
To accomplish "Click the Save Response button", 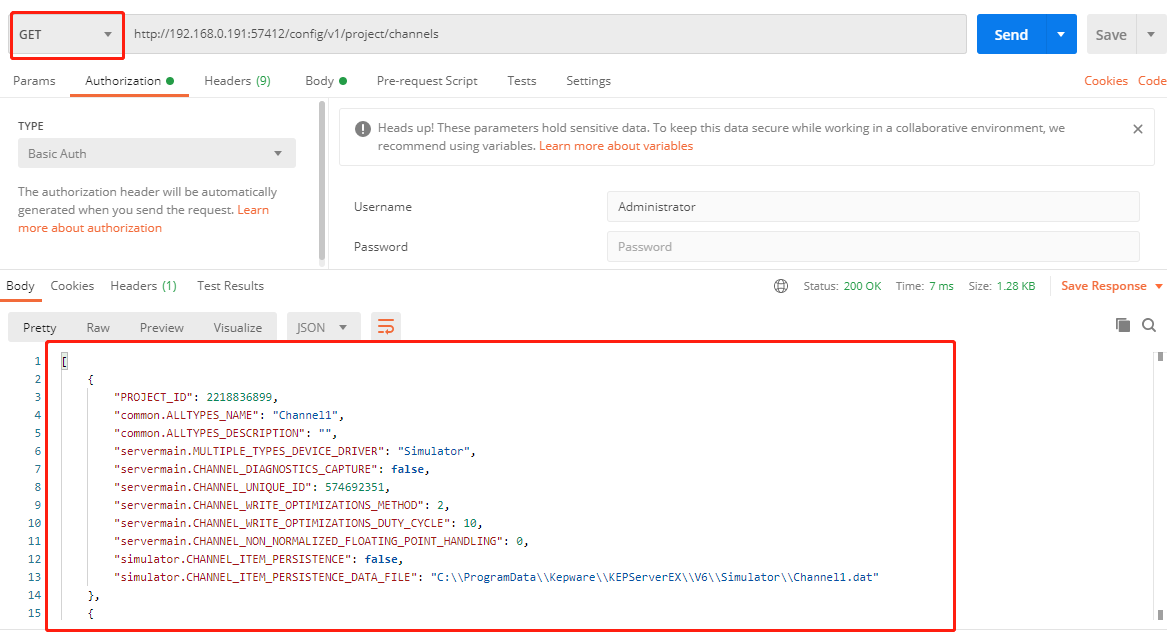I will coord(1103,286).
